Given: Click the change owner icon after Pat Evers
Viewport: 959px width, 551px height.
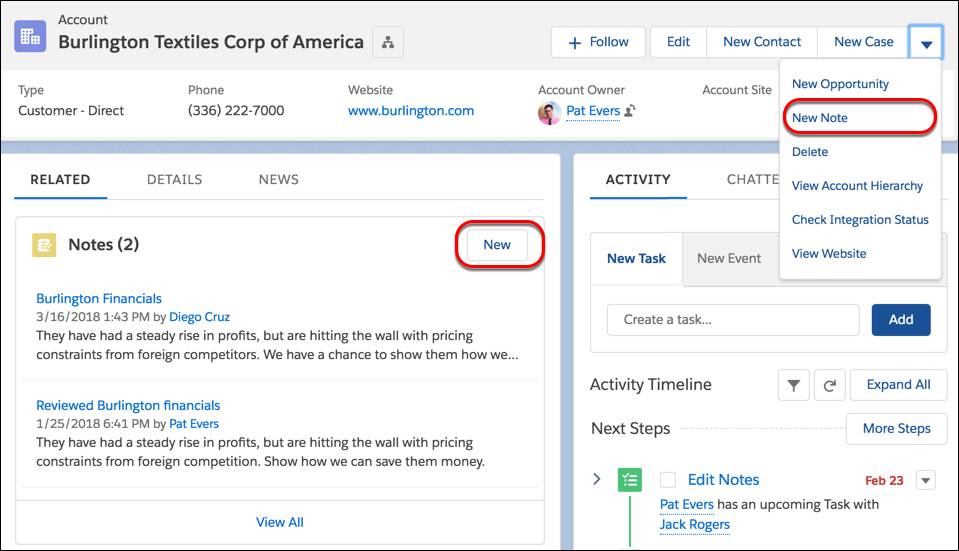Looking at the screenshot, I should pos(630,111).
